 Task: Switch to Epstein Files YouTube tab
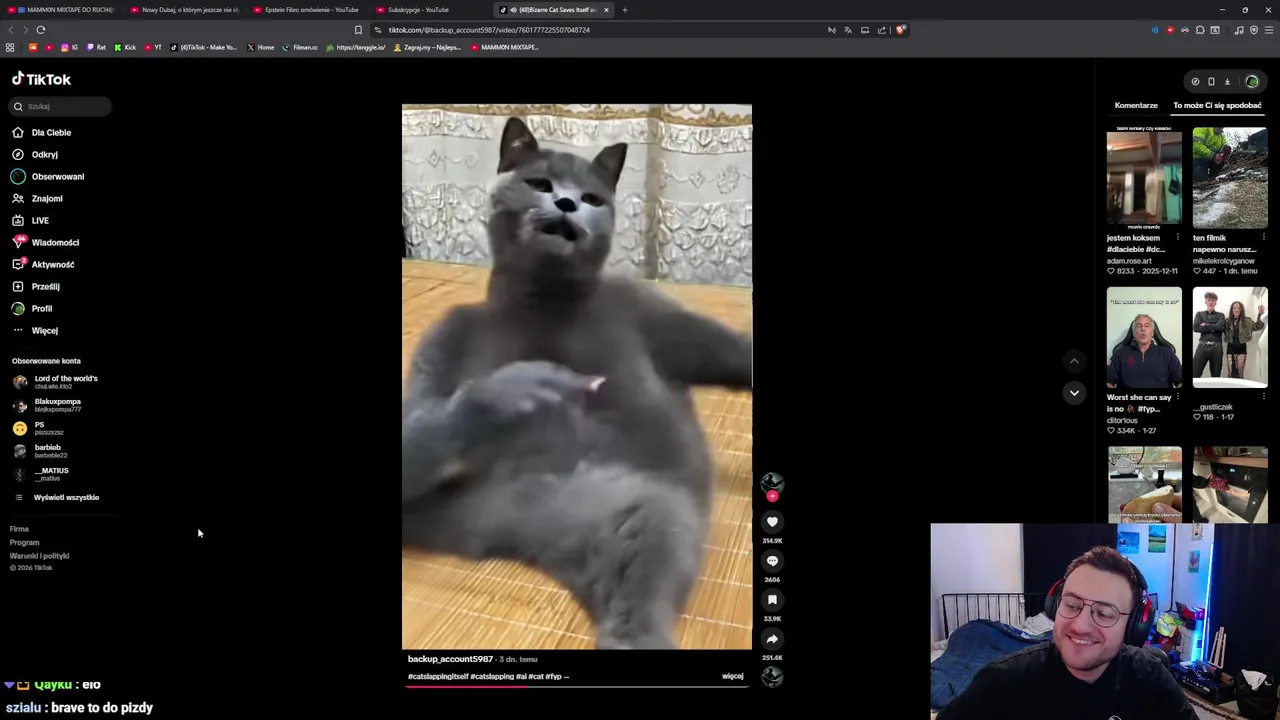pyautogui.click(x=307, y=10)
